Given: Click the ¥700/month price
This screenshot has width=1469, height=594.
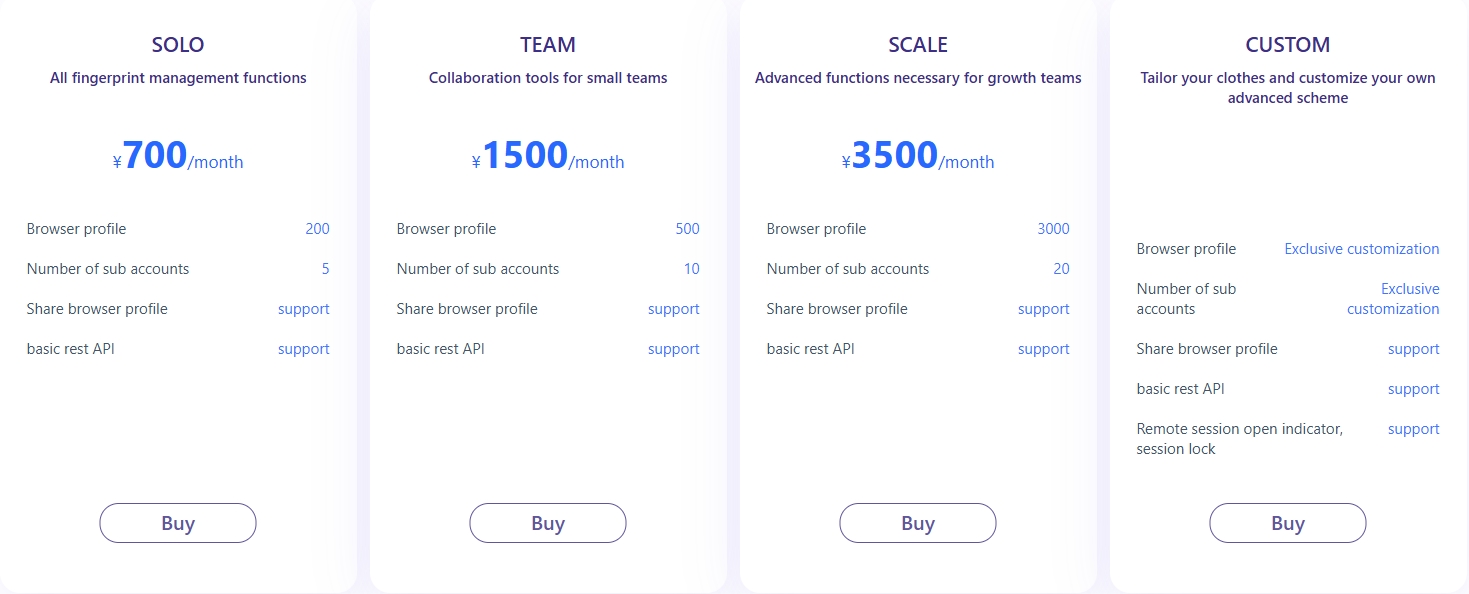Looking at the screenshot, I should tap(178, 157).
